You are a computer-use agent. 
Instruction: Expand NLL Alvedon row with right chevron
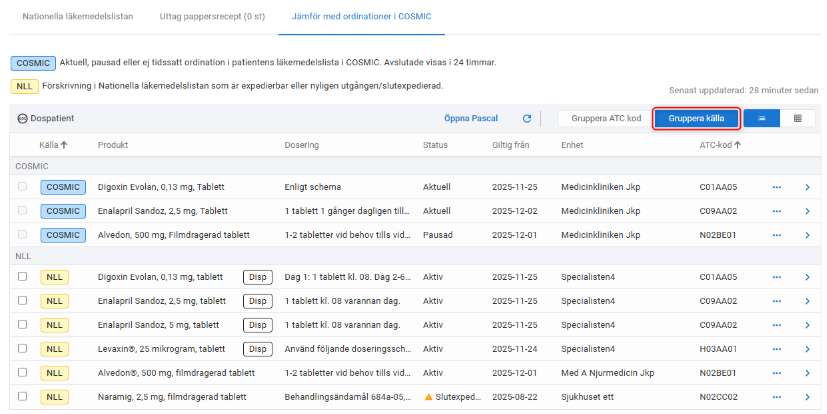[807, 372]
